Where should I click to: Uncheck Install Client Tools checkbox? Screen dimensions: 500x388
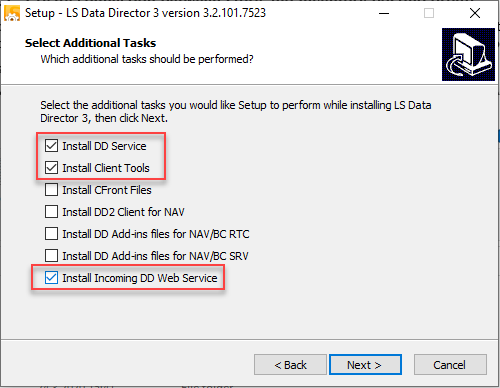51,168
